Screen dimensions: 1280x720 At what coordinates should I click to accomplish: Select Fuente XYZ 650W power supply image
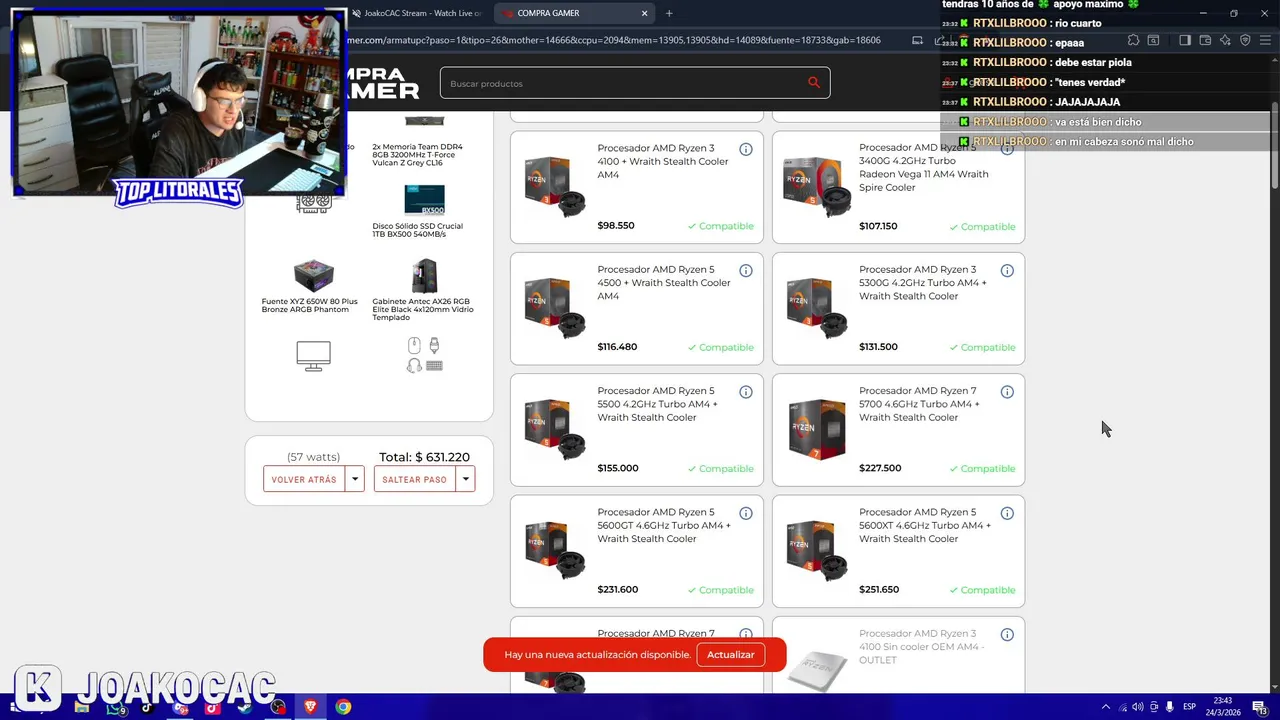coord(313,275)
